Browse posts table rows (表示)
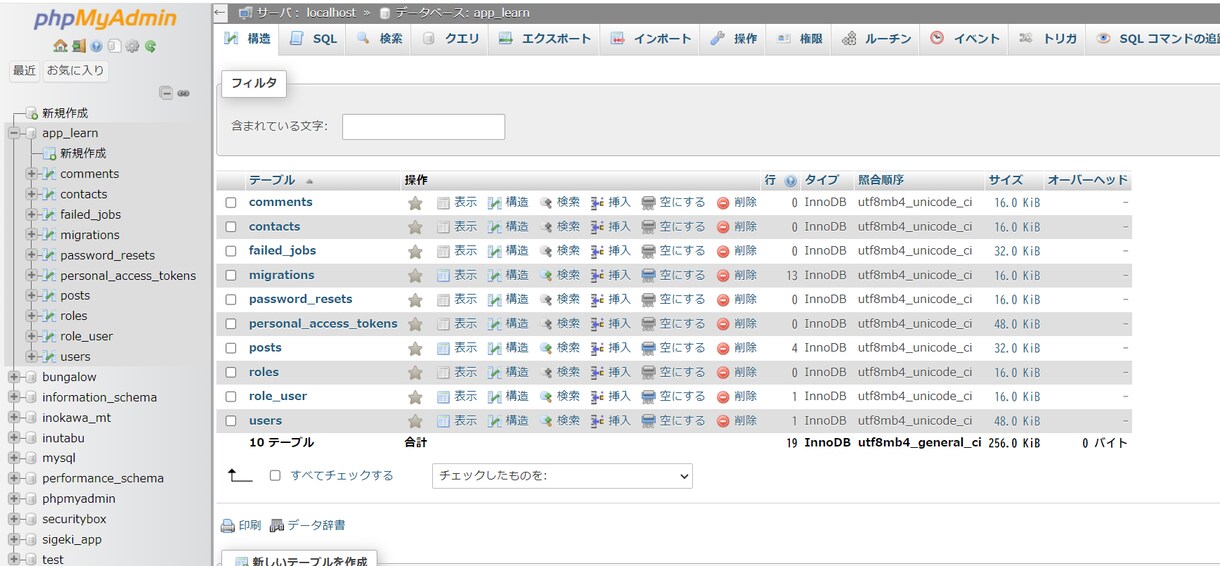The width and height of the screenshot is (1220, 566). click(x=457, y=348)
